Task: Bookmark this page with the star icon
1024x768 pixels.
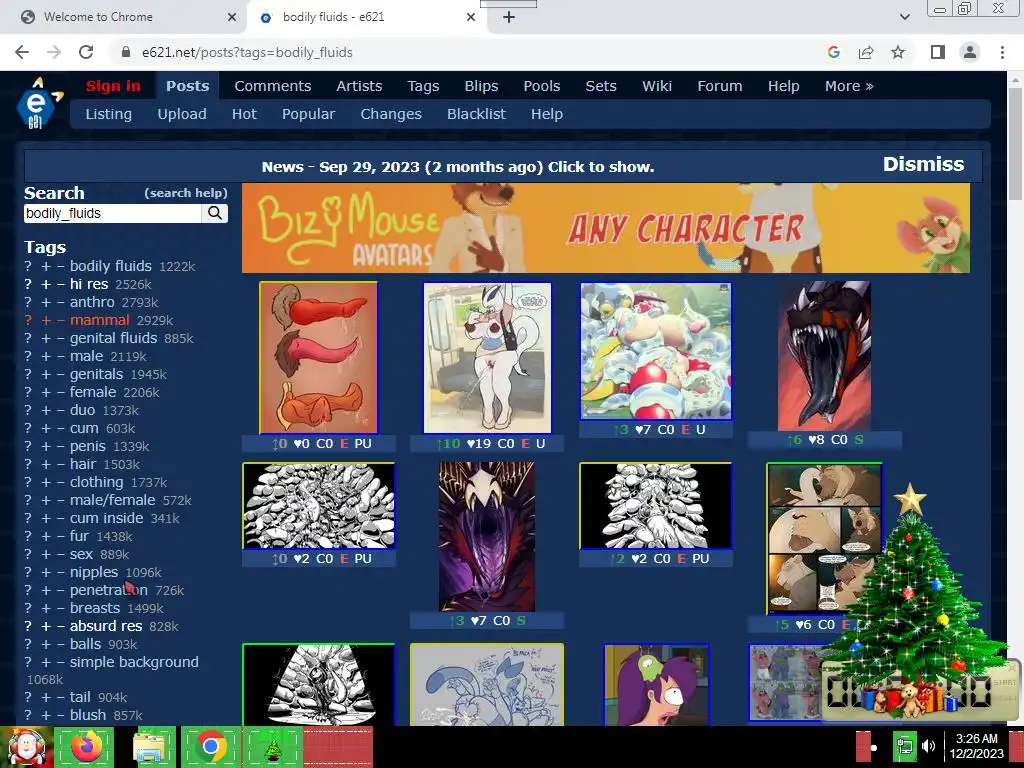Action: click(x=898, y=52)
